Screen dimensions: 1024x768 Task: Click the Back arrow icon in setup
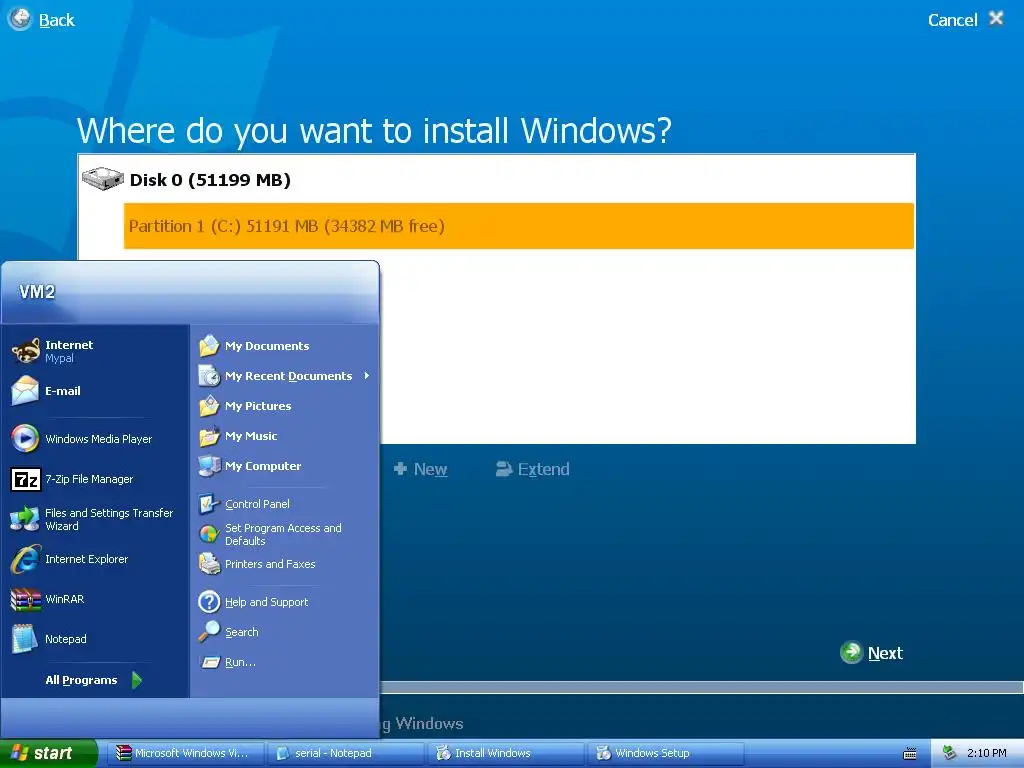click(x=20, y=19)
